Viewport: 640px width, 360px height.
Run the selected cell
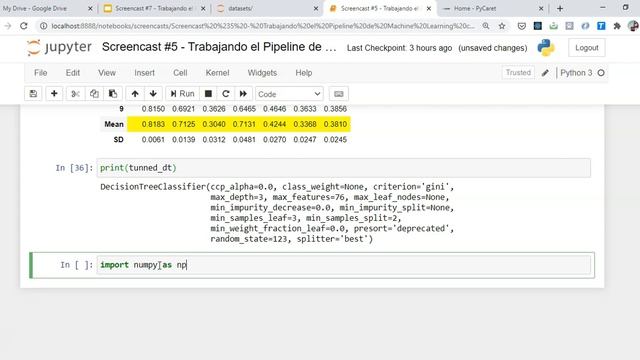pos(182,94)
